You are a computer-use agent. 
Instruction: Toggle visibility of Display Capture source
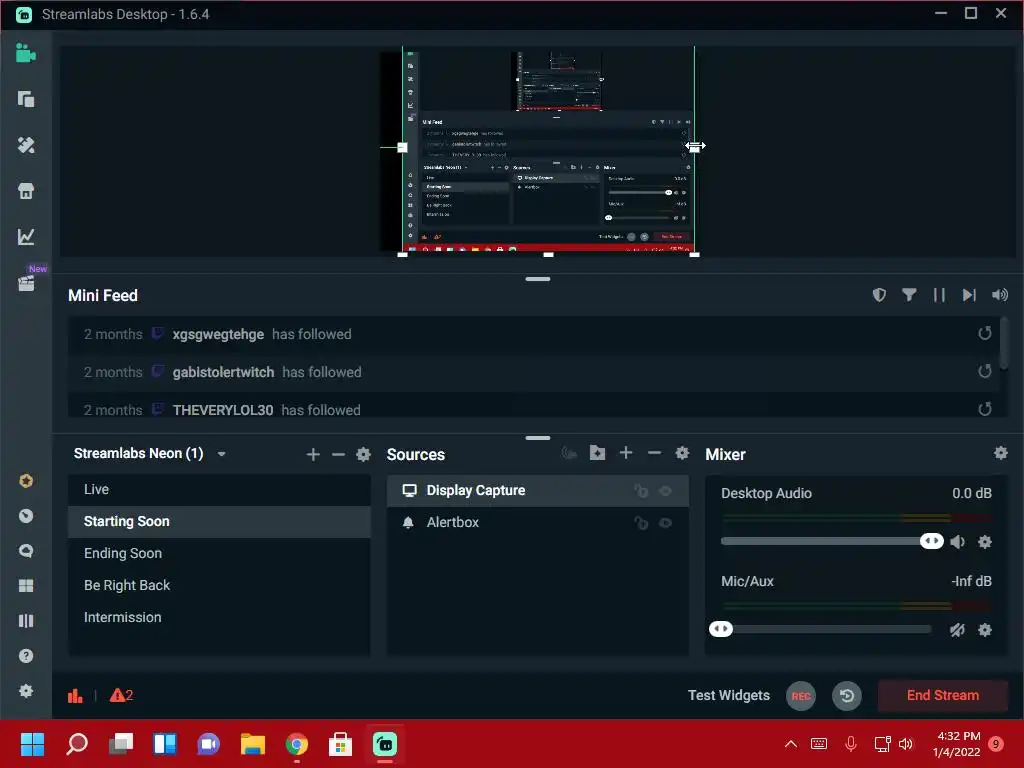tap(665, 491)
